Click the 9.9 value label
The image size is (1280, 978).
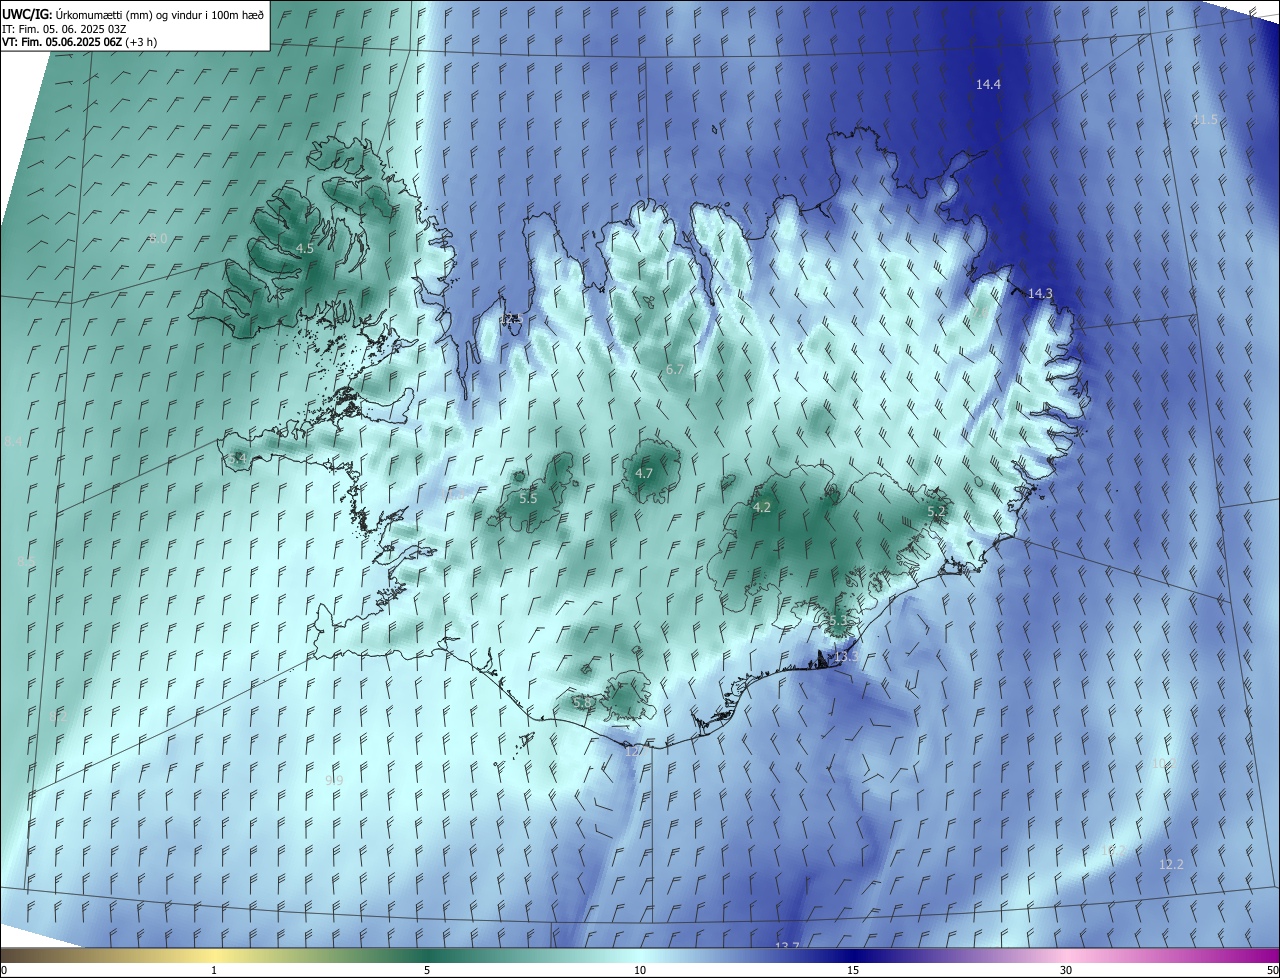tap(334, 780)
